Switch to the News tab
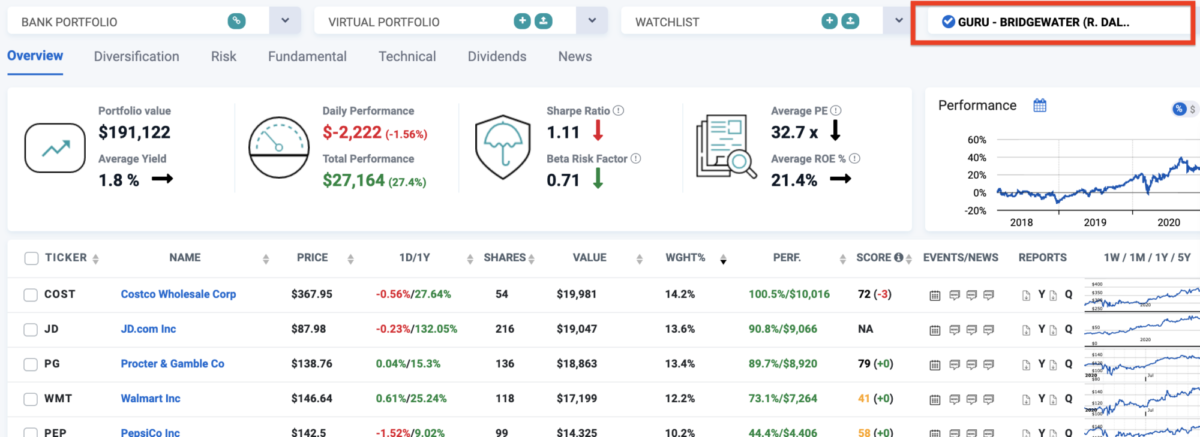 click(x=575, y=57)
